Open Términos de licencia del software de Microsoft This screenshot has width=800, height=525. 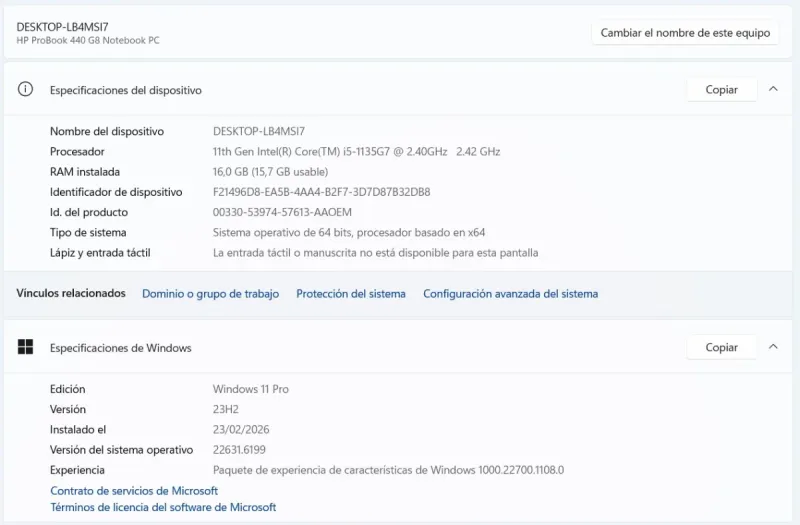pyautogui.click(x=163, y=507)
